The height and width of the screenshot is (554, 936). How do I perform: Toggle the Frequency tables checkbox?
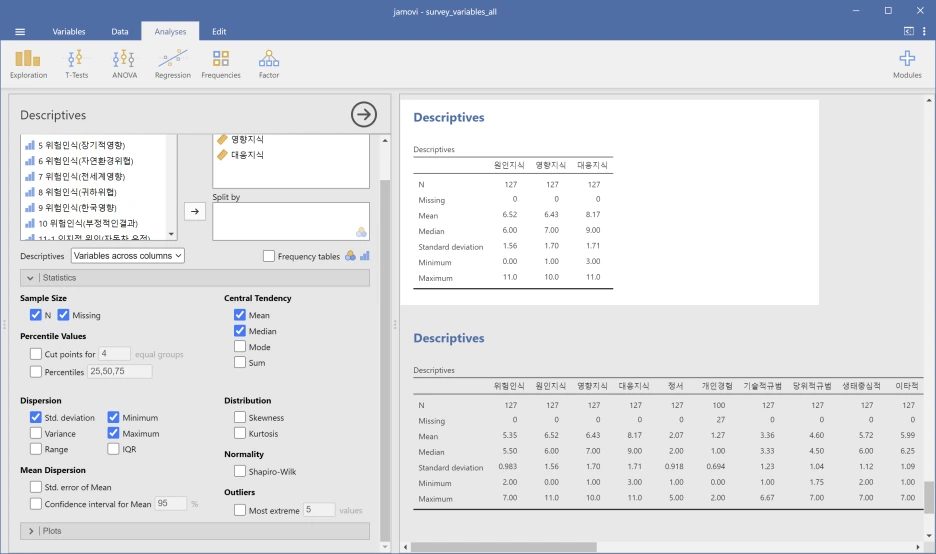click(x=269, y=256)
